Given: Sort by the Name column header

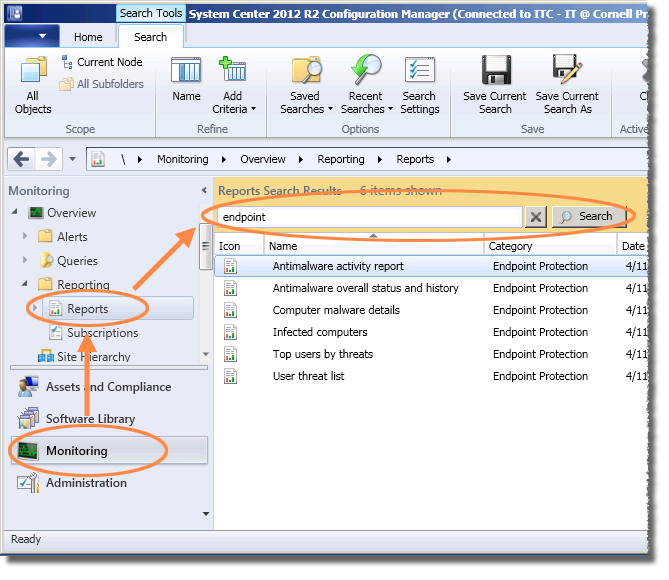Looking at the screenshot, I should [x=374, y=246].
